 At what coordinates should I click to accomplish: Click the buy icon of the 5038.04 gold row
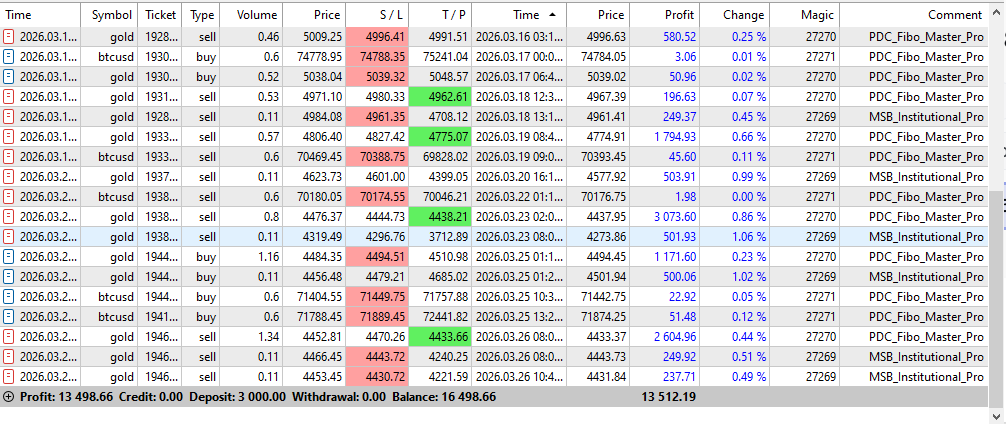pyautogui.click(x=9, y=77)
